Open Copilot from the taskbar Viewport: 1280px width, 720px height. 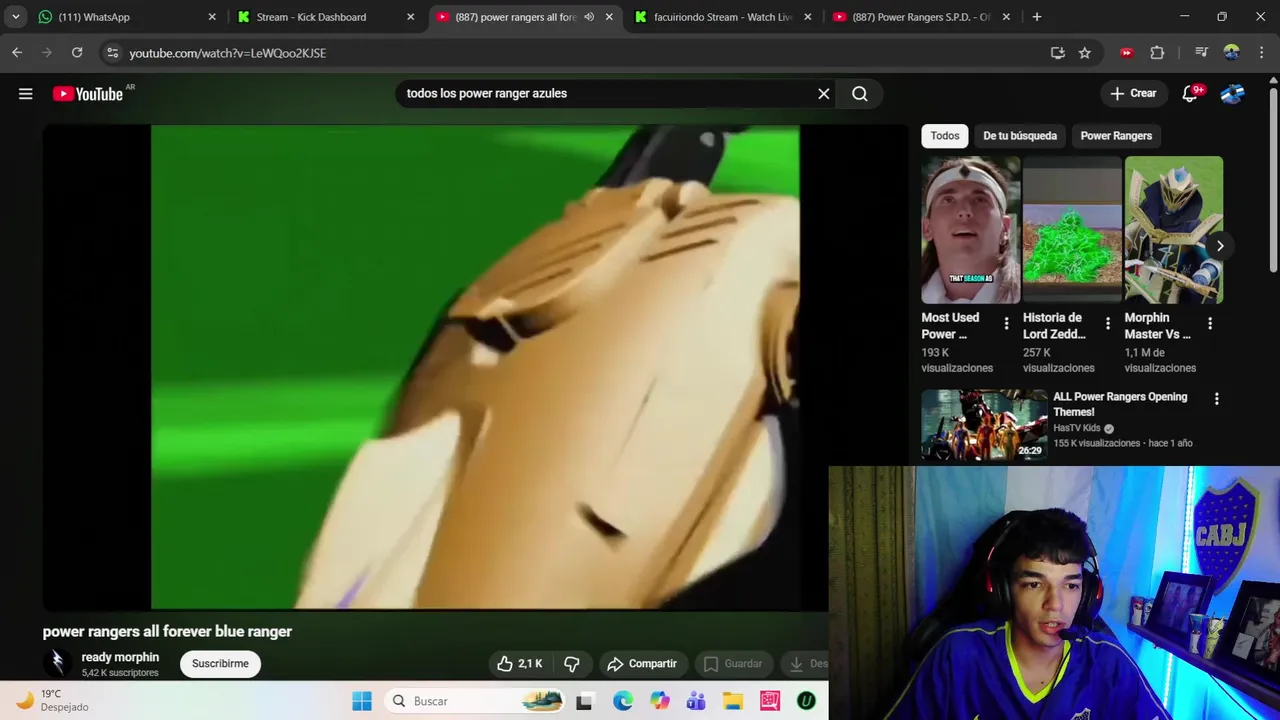click(660, 701)
